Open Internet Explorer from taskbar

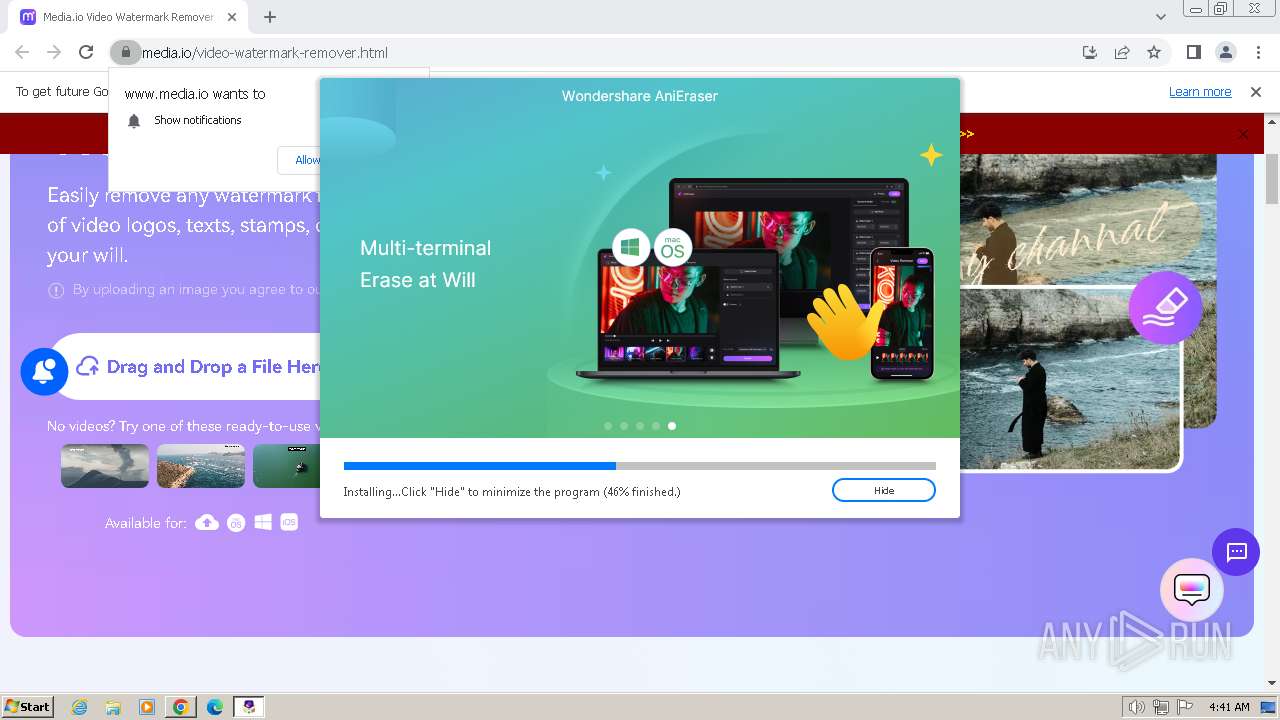pyautogui.click(x=80, y=707)
